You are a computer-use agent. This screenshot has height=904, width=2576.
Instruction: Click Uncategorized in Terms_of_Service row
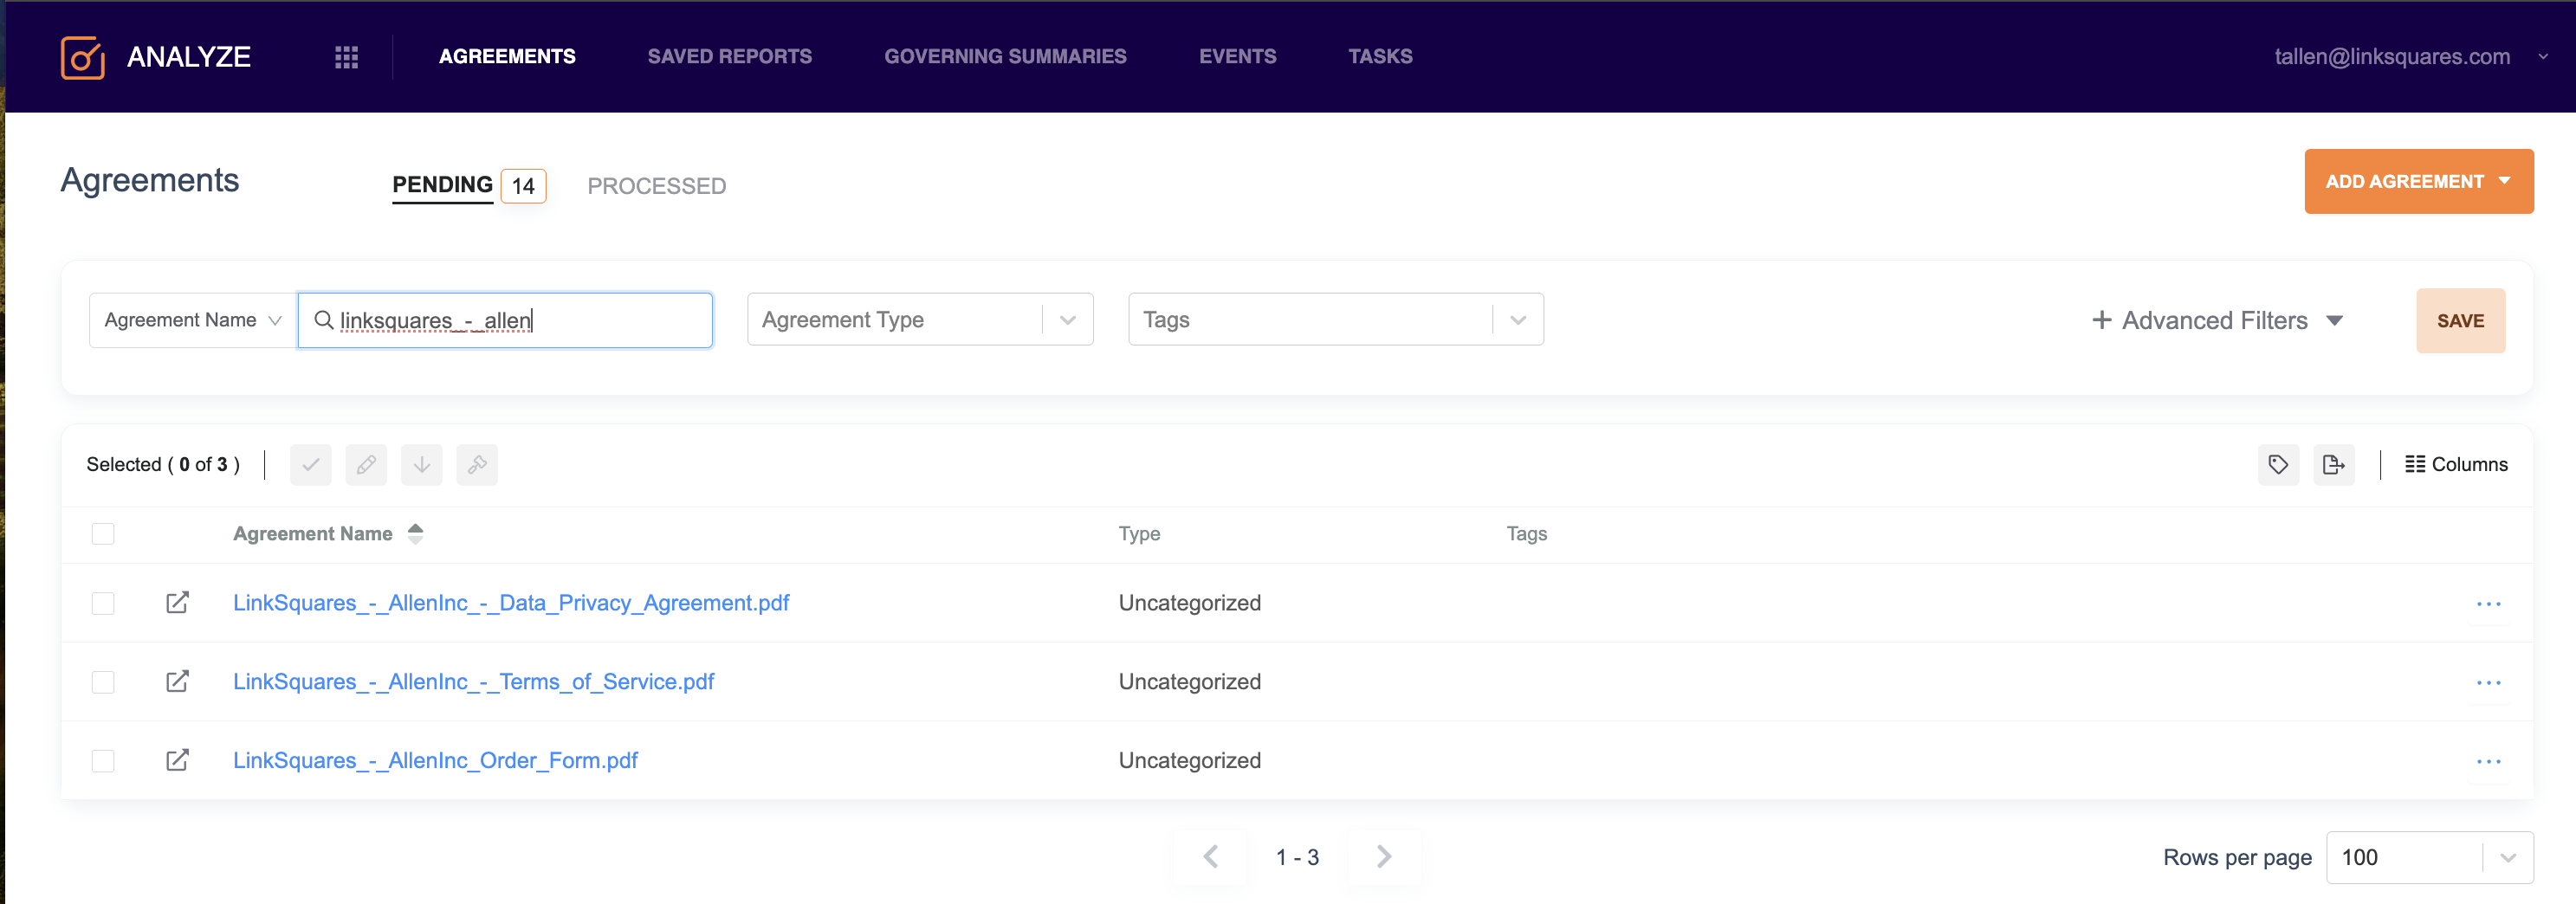pyautogui.click(x=1189, y=682)
